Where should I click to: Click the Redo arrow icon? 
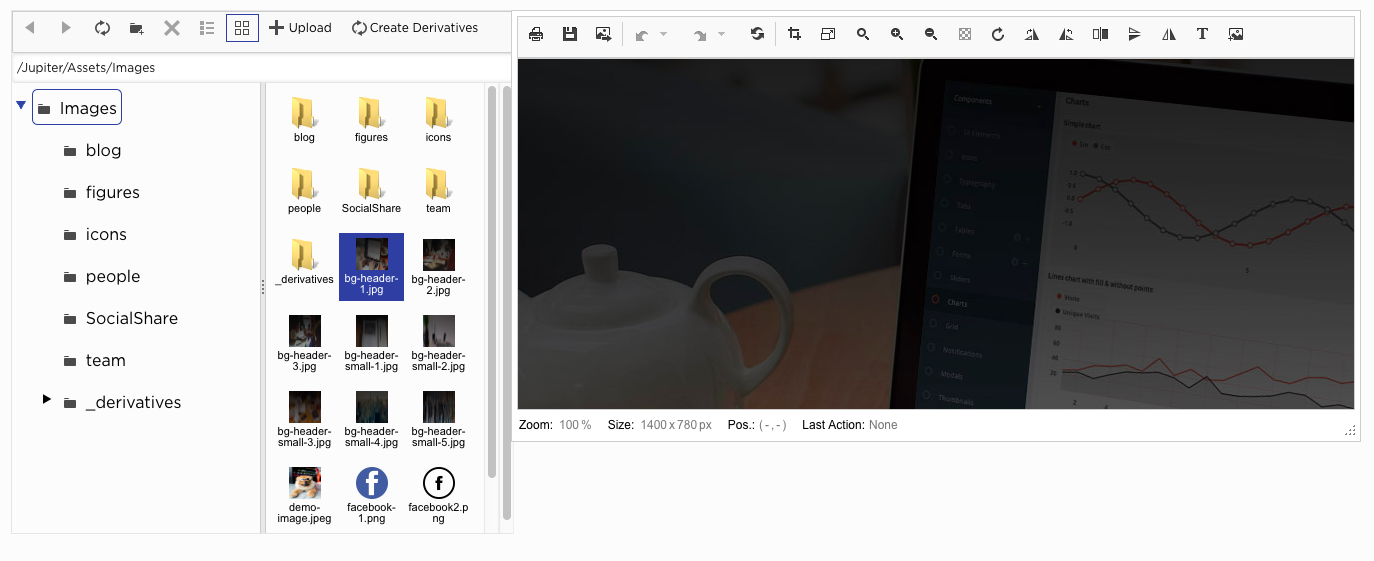coord(699,35)
